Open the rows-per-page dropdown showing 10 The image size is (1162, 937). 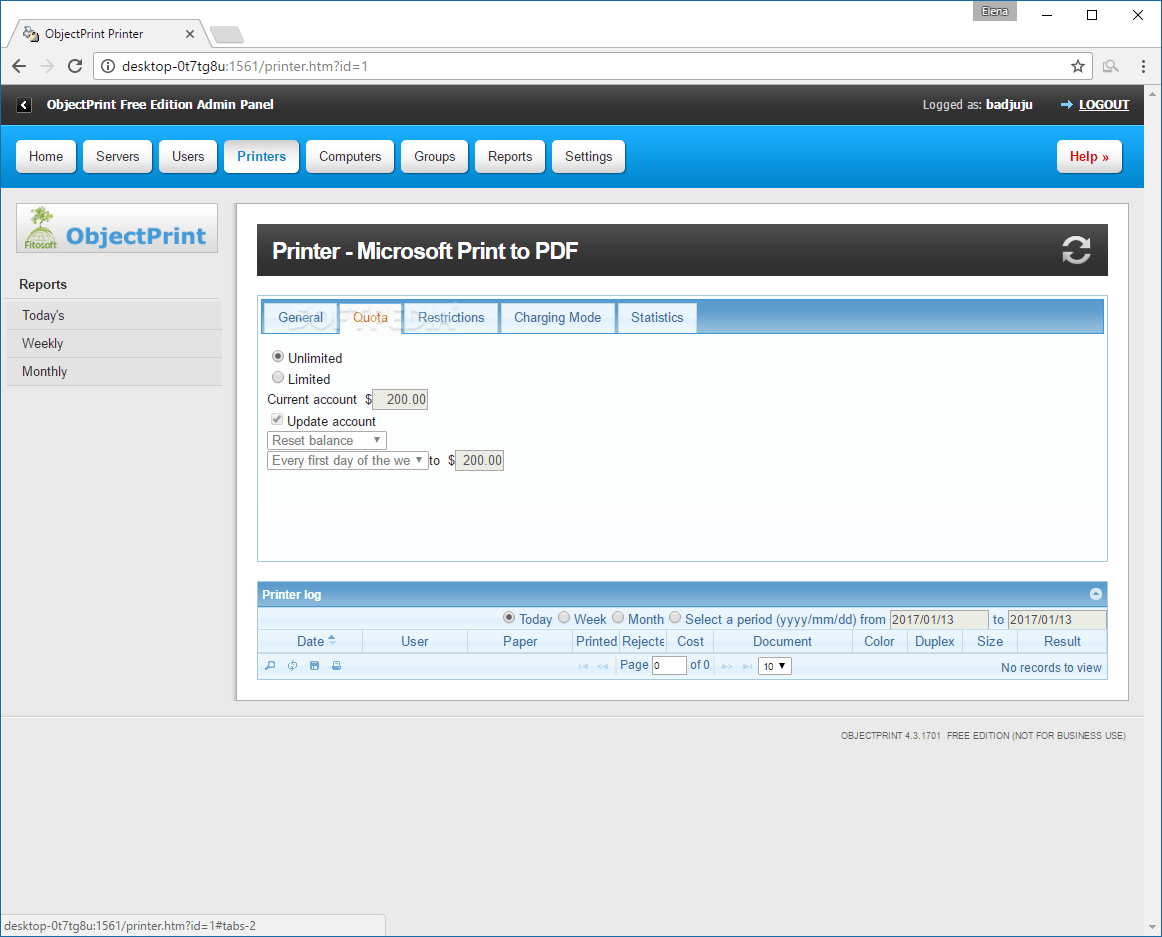coord(775,666)
